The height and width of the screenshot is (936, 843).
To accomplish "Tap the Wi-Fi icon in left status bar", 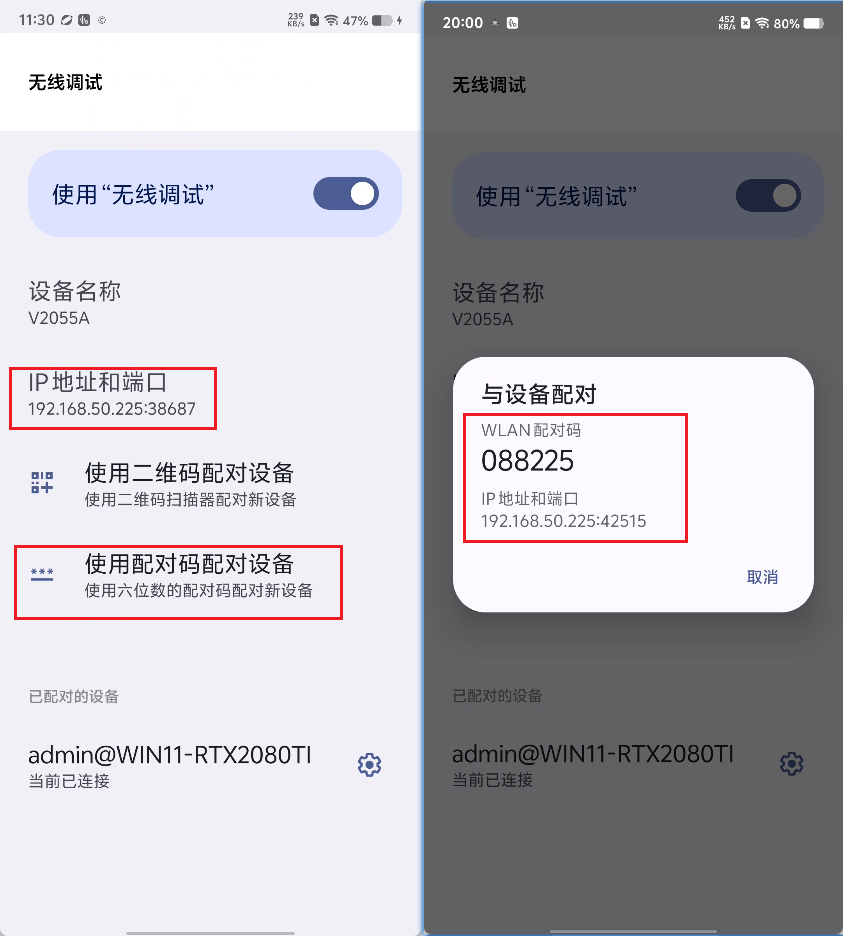I will 331,20.
